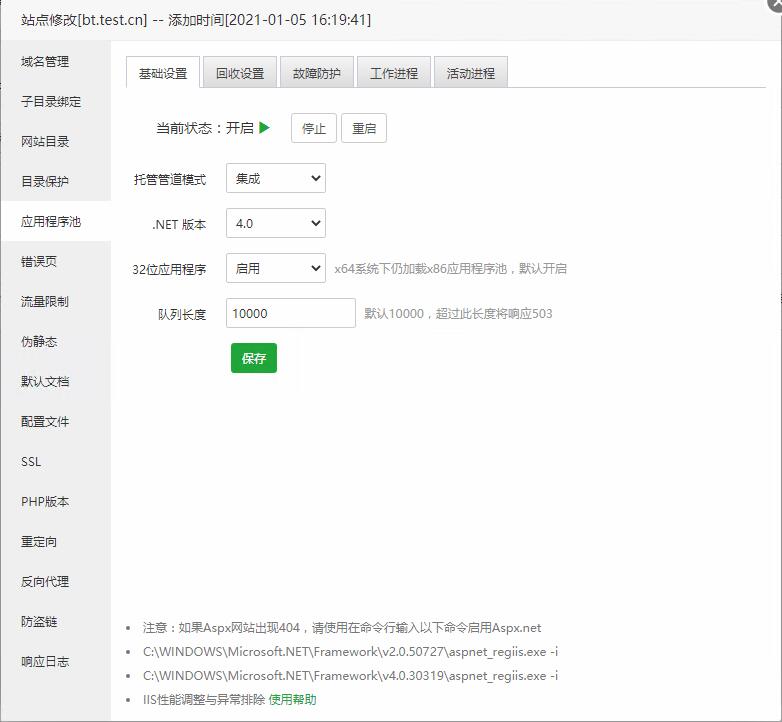The width and height of the screenshot is (782, 722).
Task: Expand the 32位应用程序 dropdown
Action: pyautogui.click(x=276, y=268)
